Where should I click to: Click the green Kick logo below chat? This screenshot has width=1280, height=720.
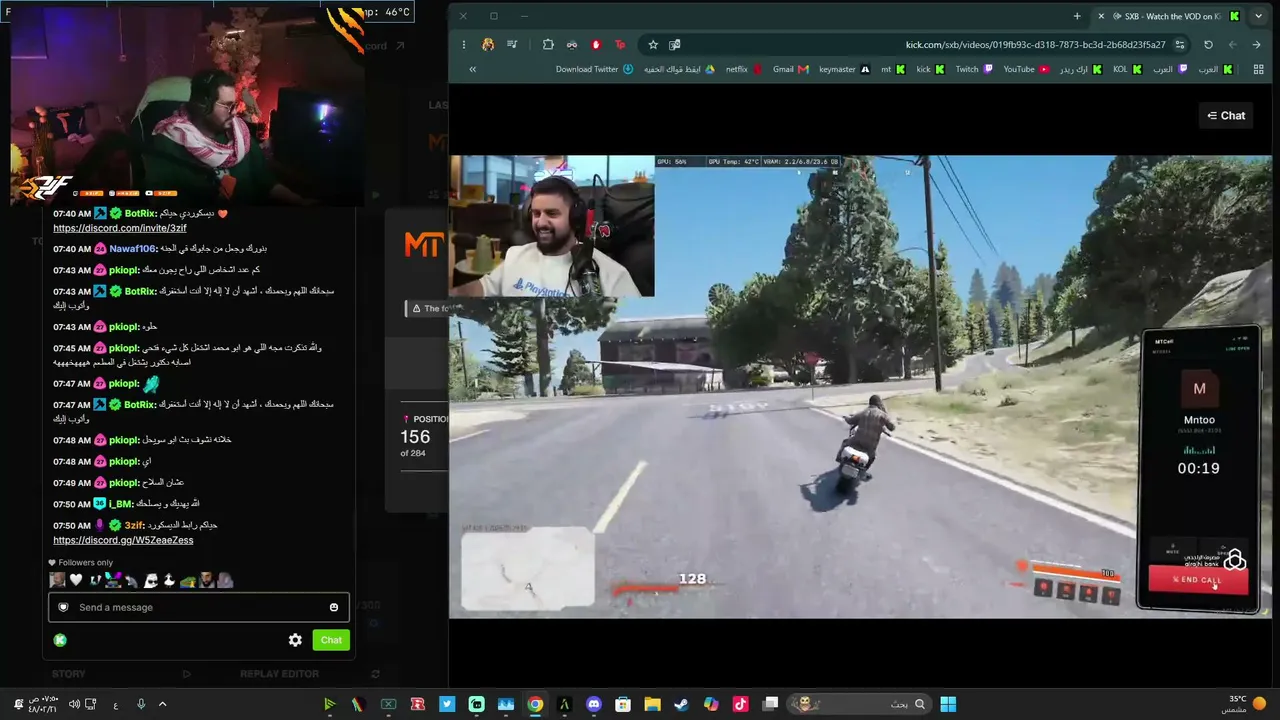coord(60,640)
